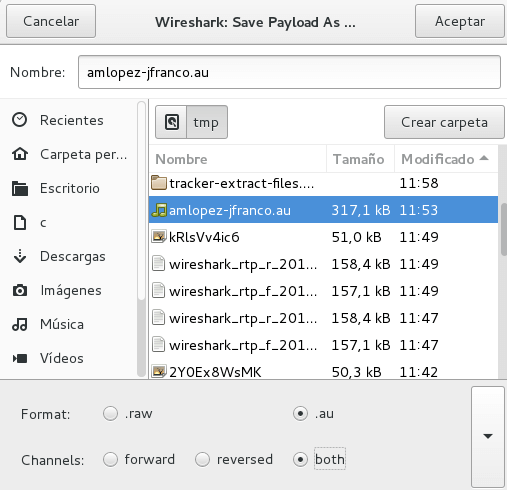Open Imágenes via its camera icon
Screen dimensions: 507x490
(20, 290)
